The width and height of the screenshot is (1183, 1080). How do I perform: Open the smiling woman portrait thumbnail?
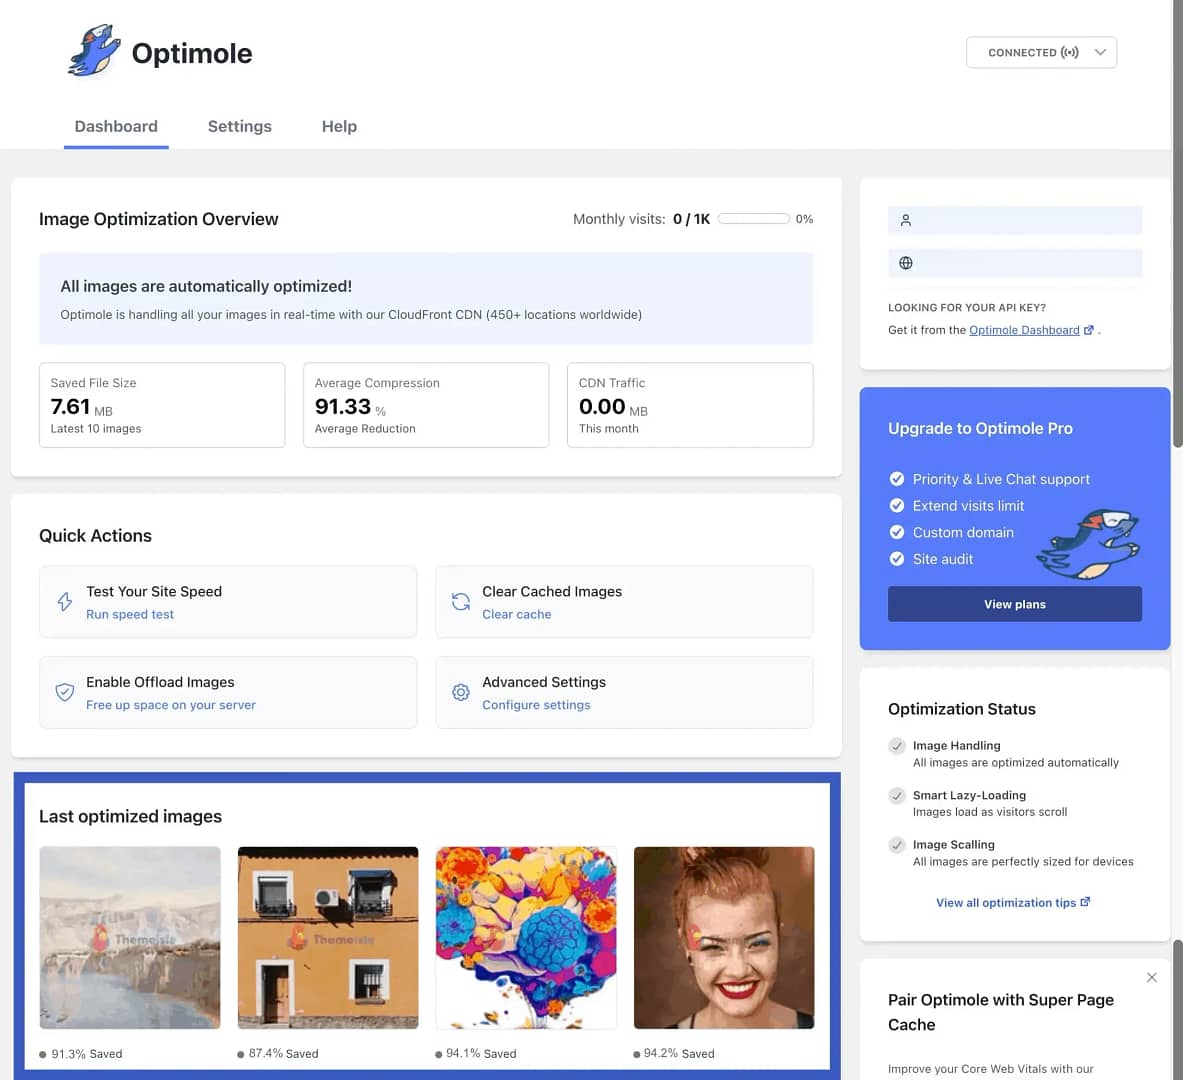coord(724,937)
